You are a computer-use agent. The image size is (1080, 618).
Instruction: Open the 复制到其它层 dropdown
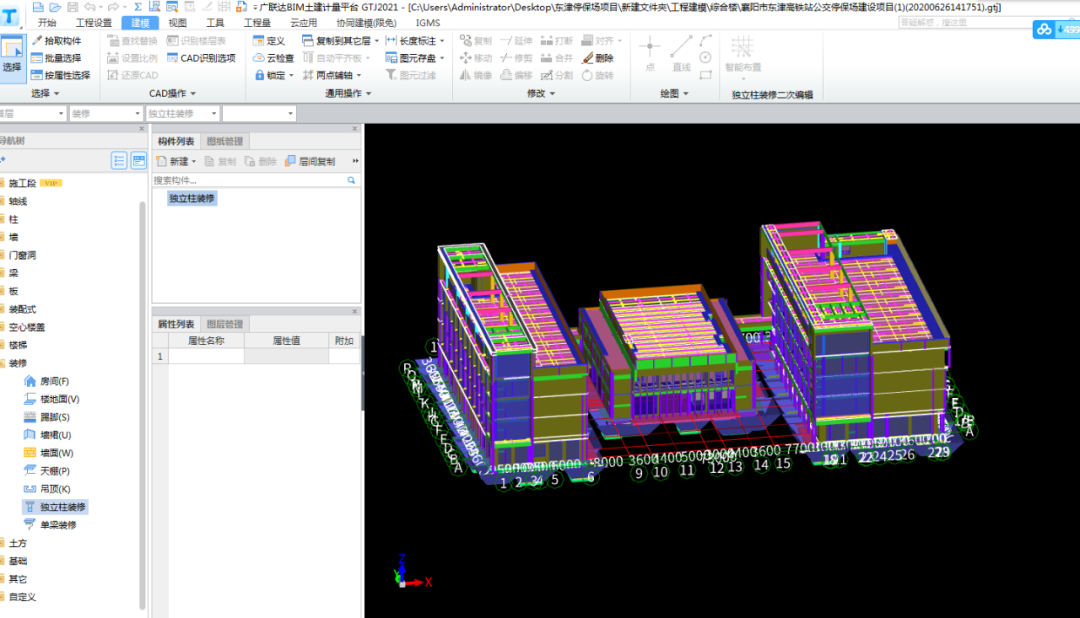pos(377,41)
